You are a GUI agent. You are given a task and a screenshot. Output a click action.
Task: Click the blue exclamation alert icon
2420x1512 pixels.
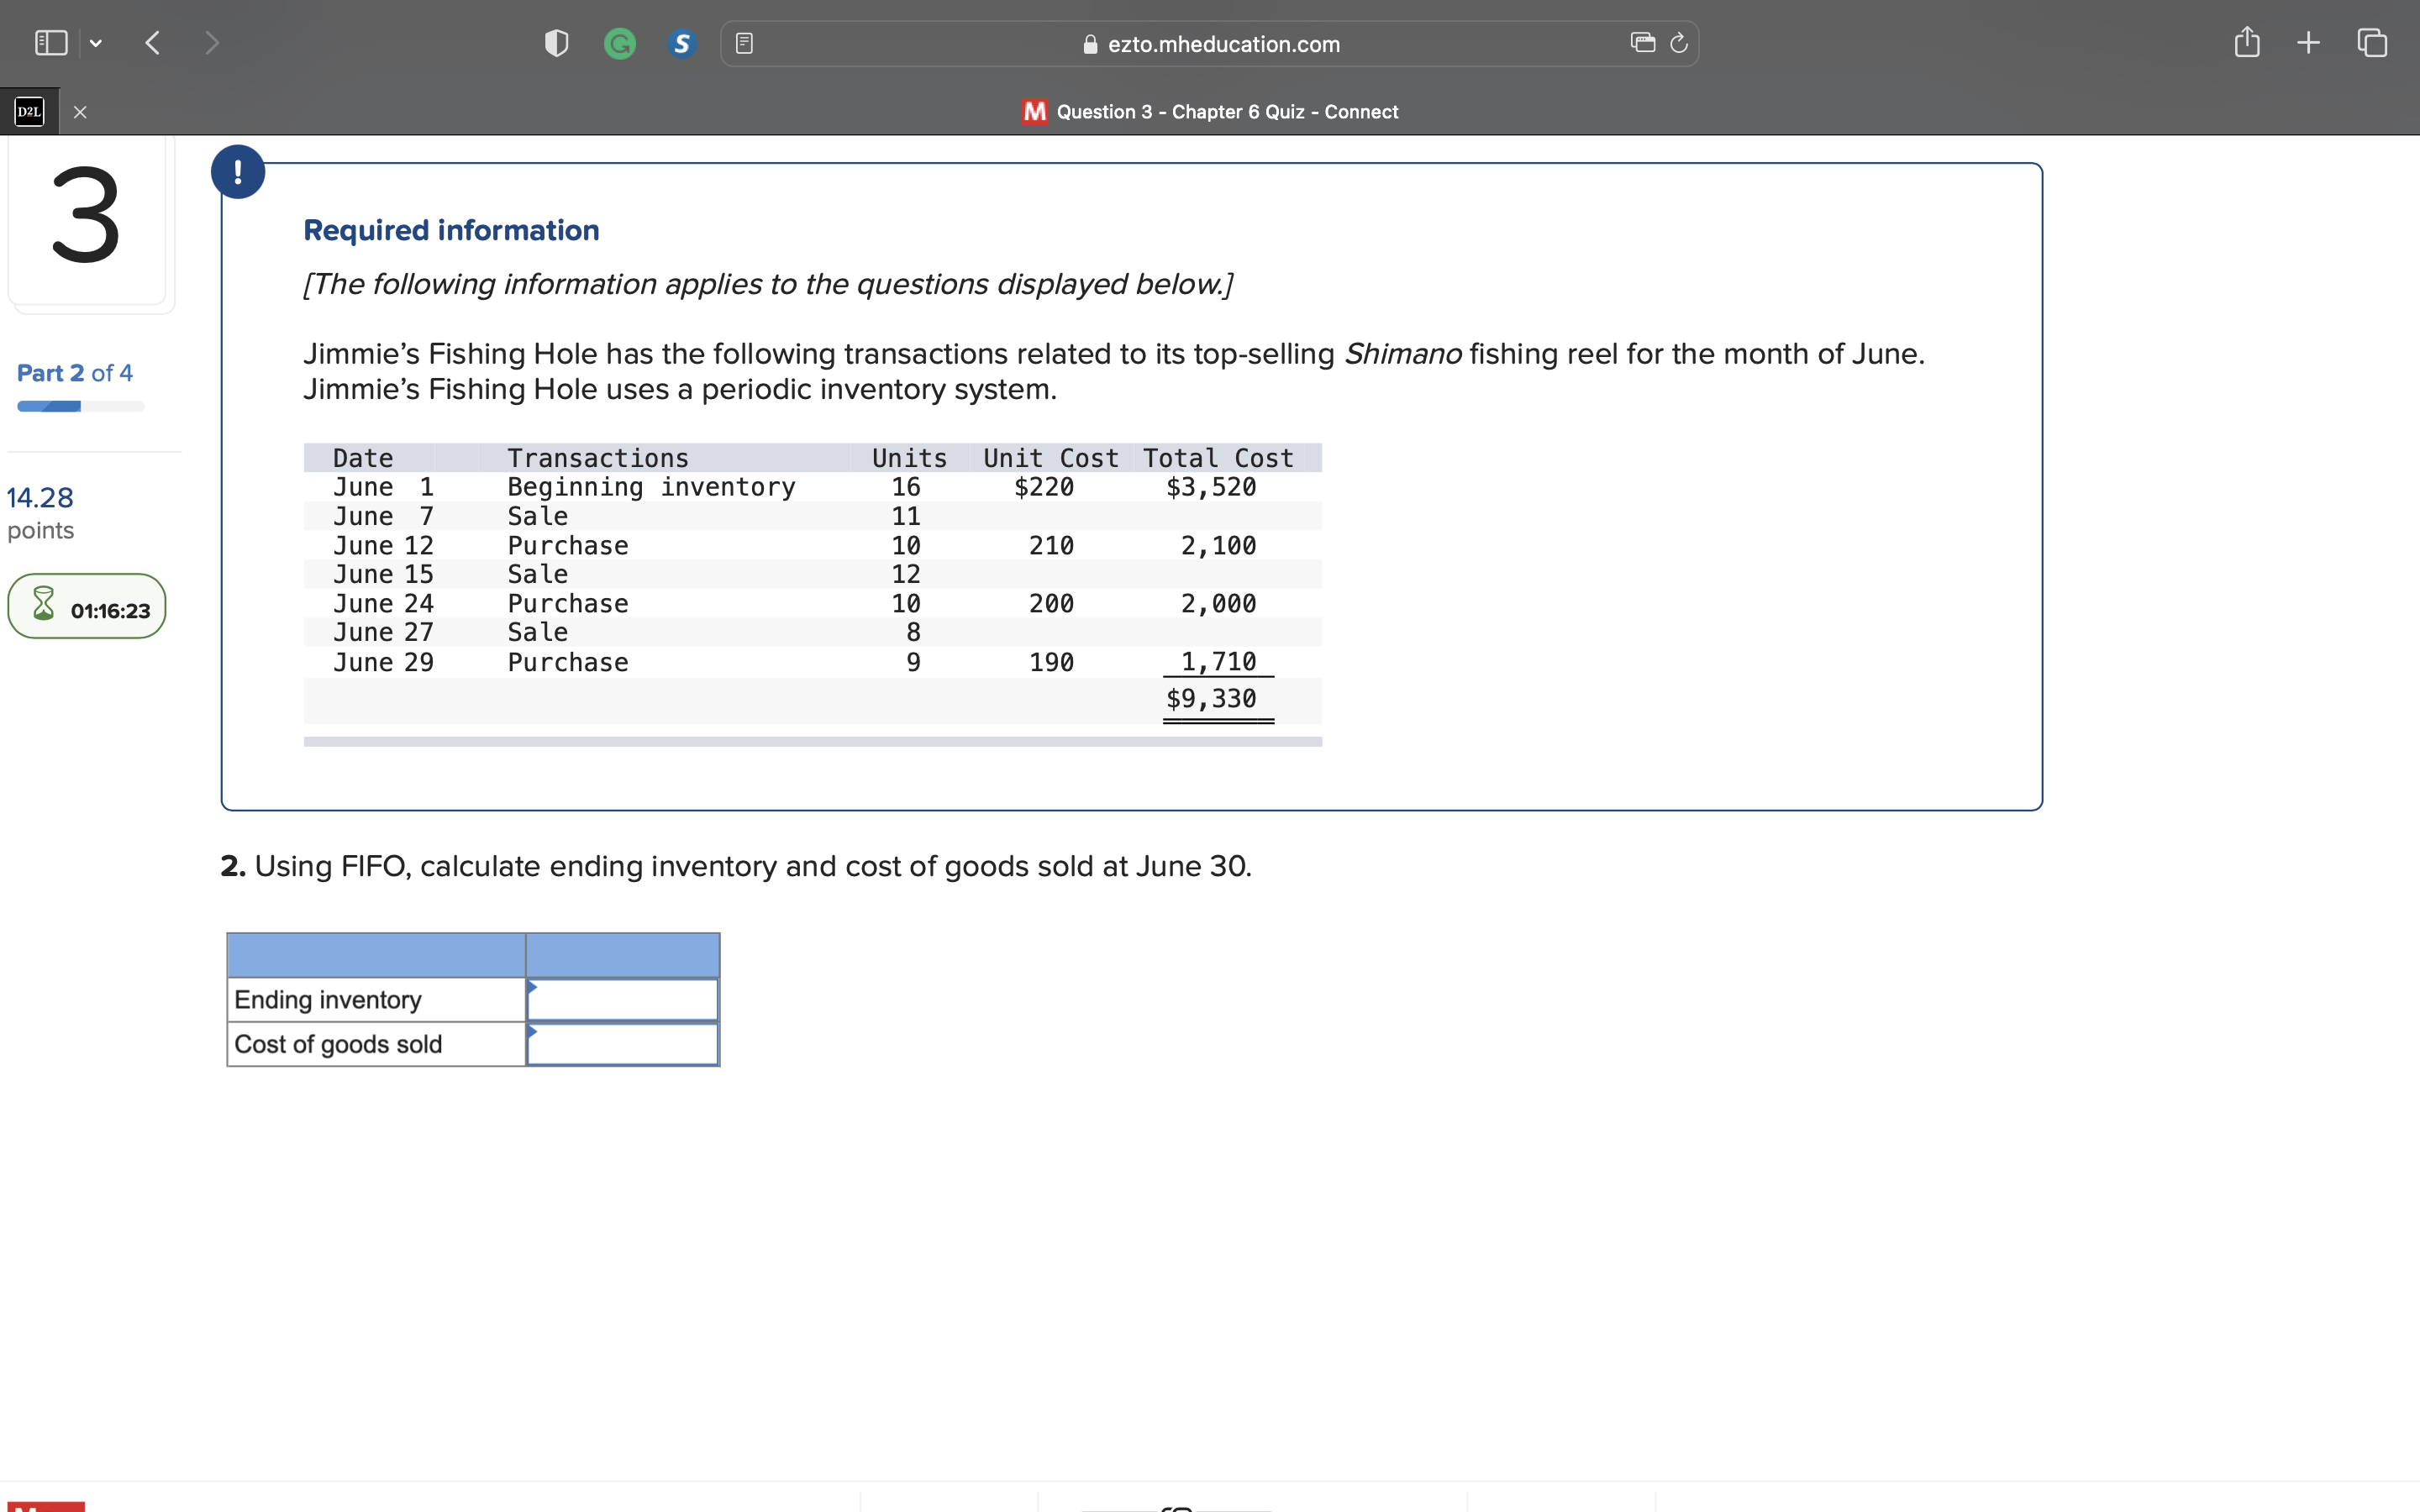(238, 171)
